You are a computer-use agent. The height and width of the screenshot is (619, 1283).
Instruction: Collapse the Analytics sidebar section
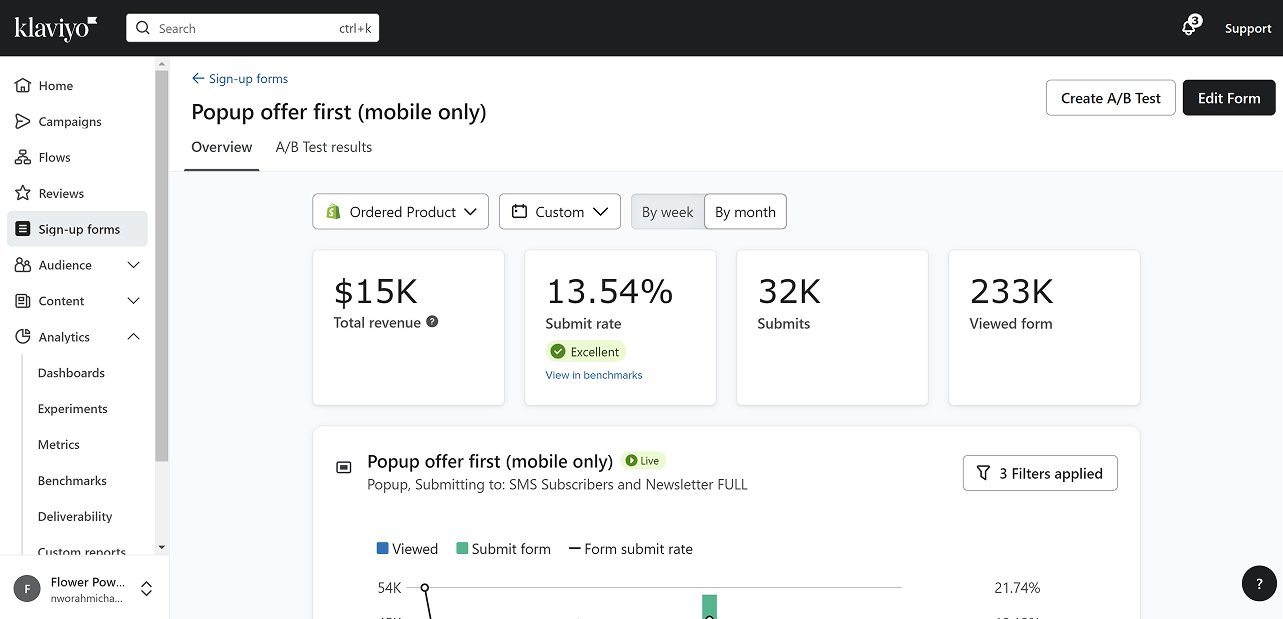(134, 337)
